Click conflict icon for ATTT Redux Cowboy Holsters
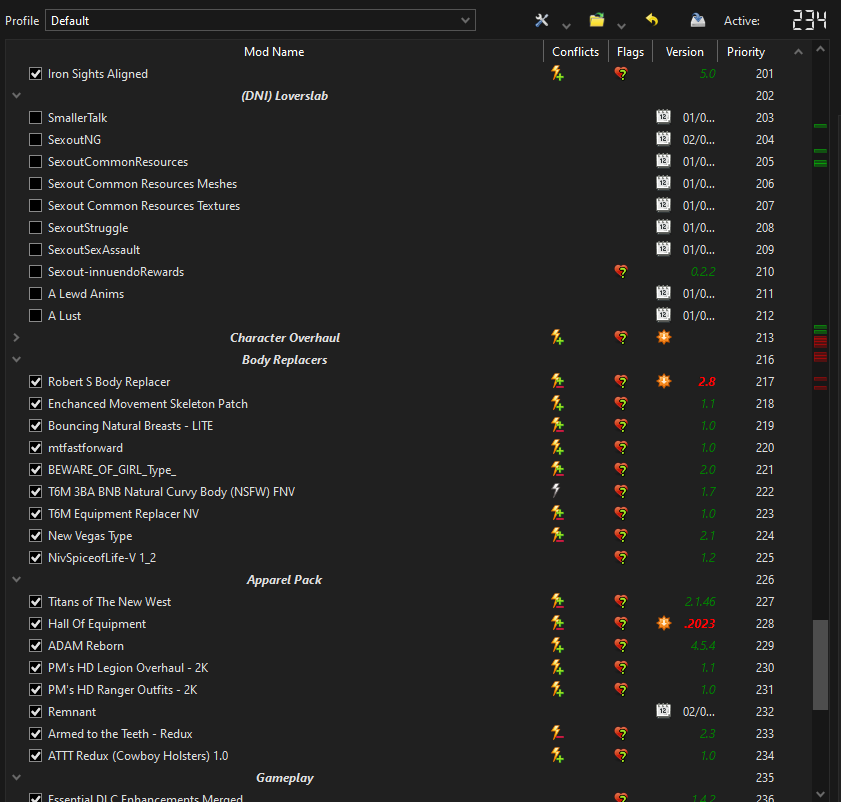Viewport: 841px width, 802px height. tap(557, 755)
